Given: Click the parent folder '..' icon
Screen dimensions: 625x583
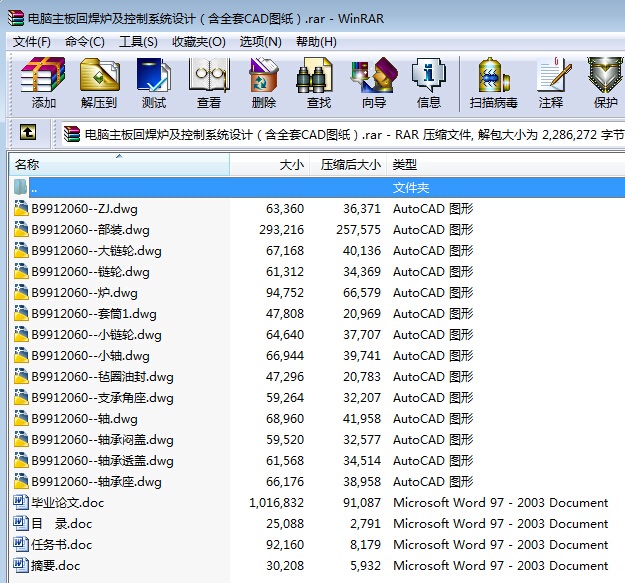Looking at the screenshot, I should click(20, 187).
